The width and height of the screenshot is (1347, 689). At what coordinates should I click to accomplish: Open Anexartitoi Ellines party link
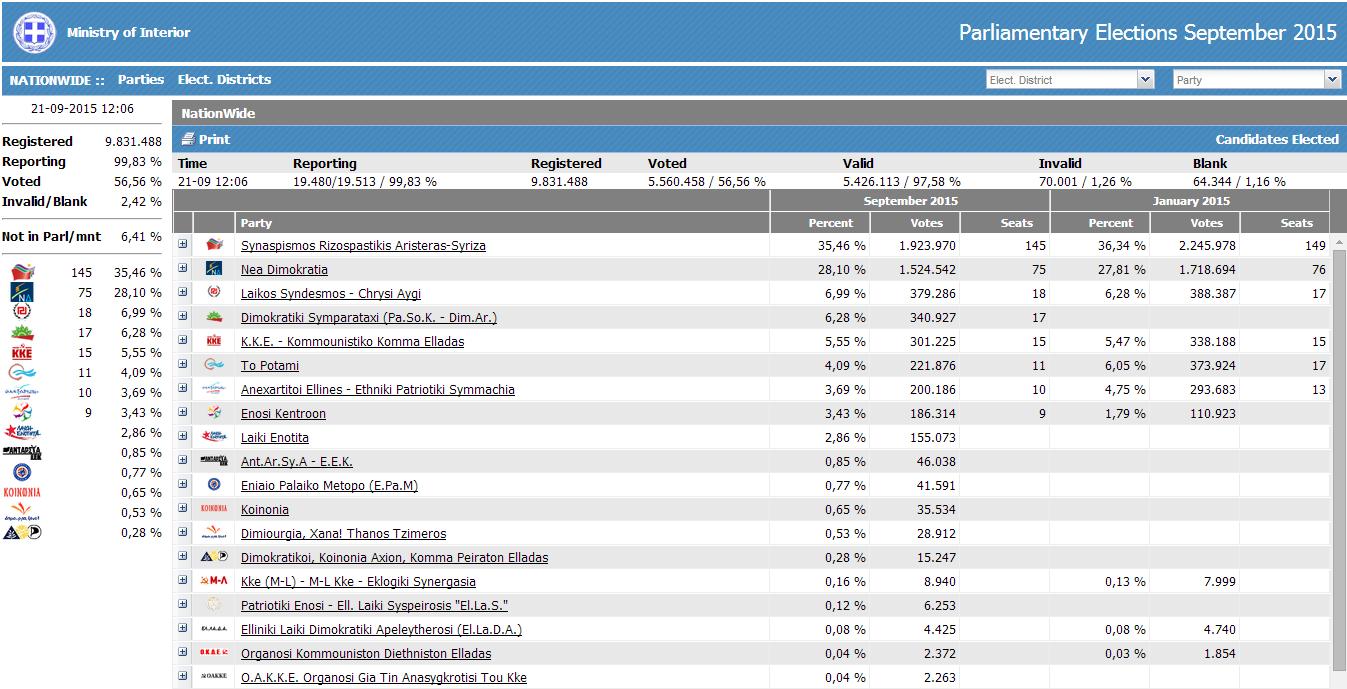tap(377, 390)
